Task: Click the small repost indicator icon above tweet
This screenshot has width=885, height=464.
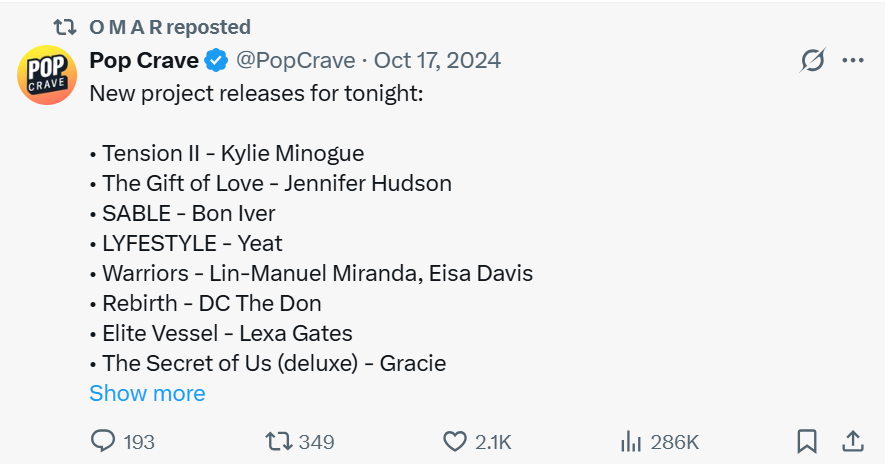Action: (65, 27)
